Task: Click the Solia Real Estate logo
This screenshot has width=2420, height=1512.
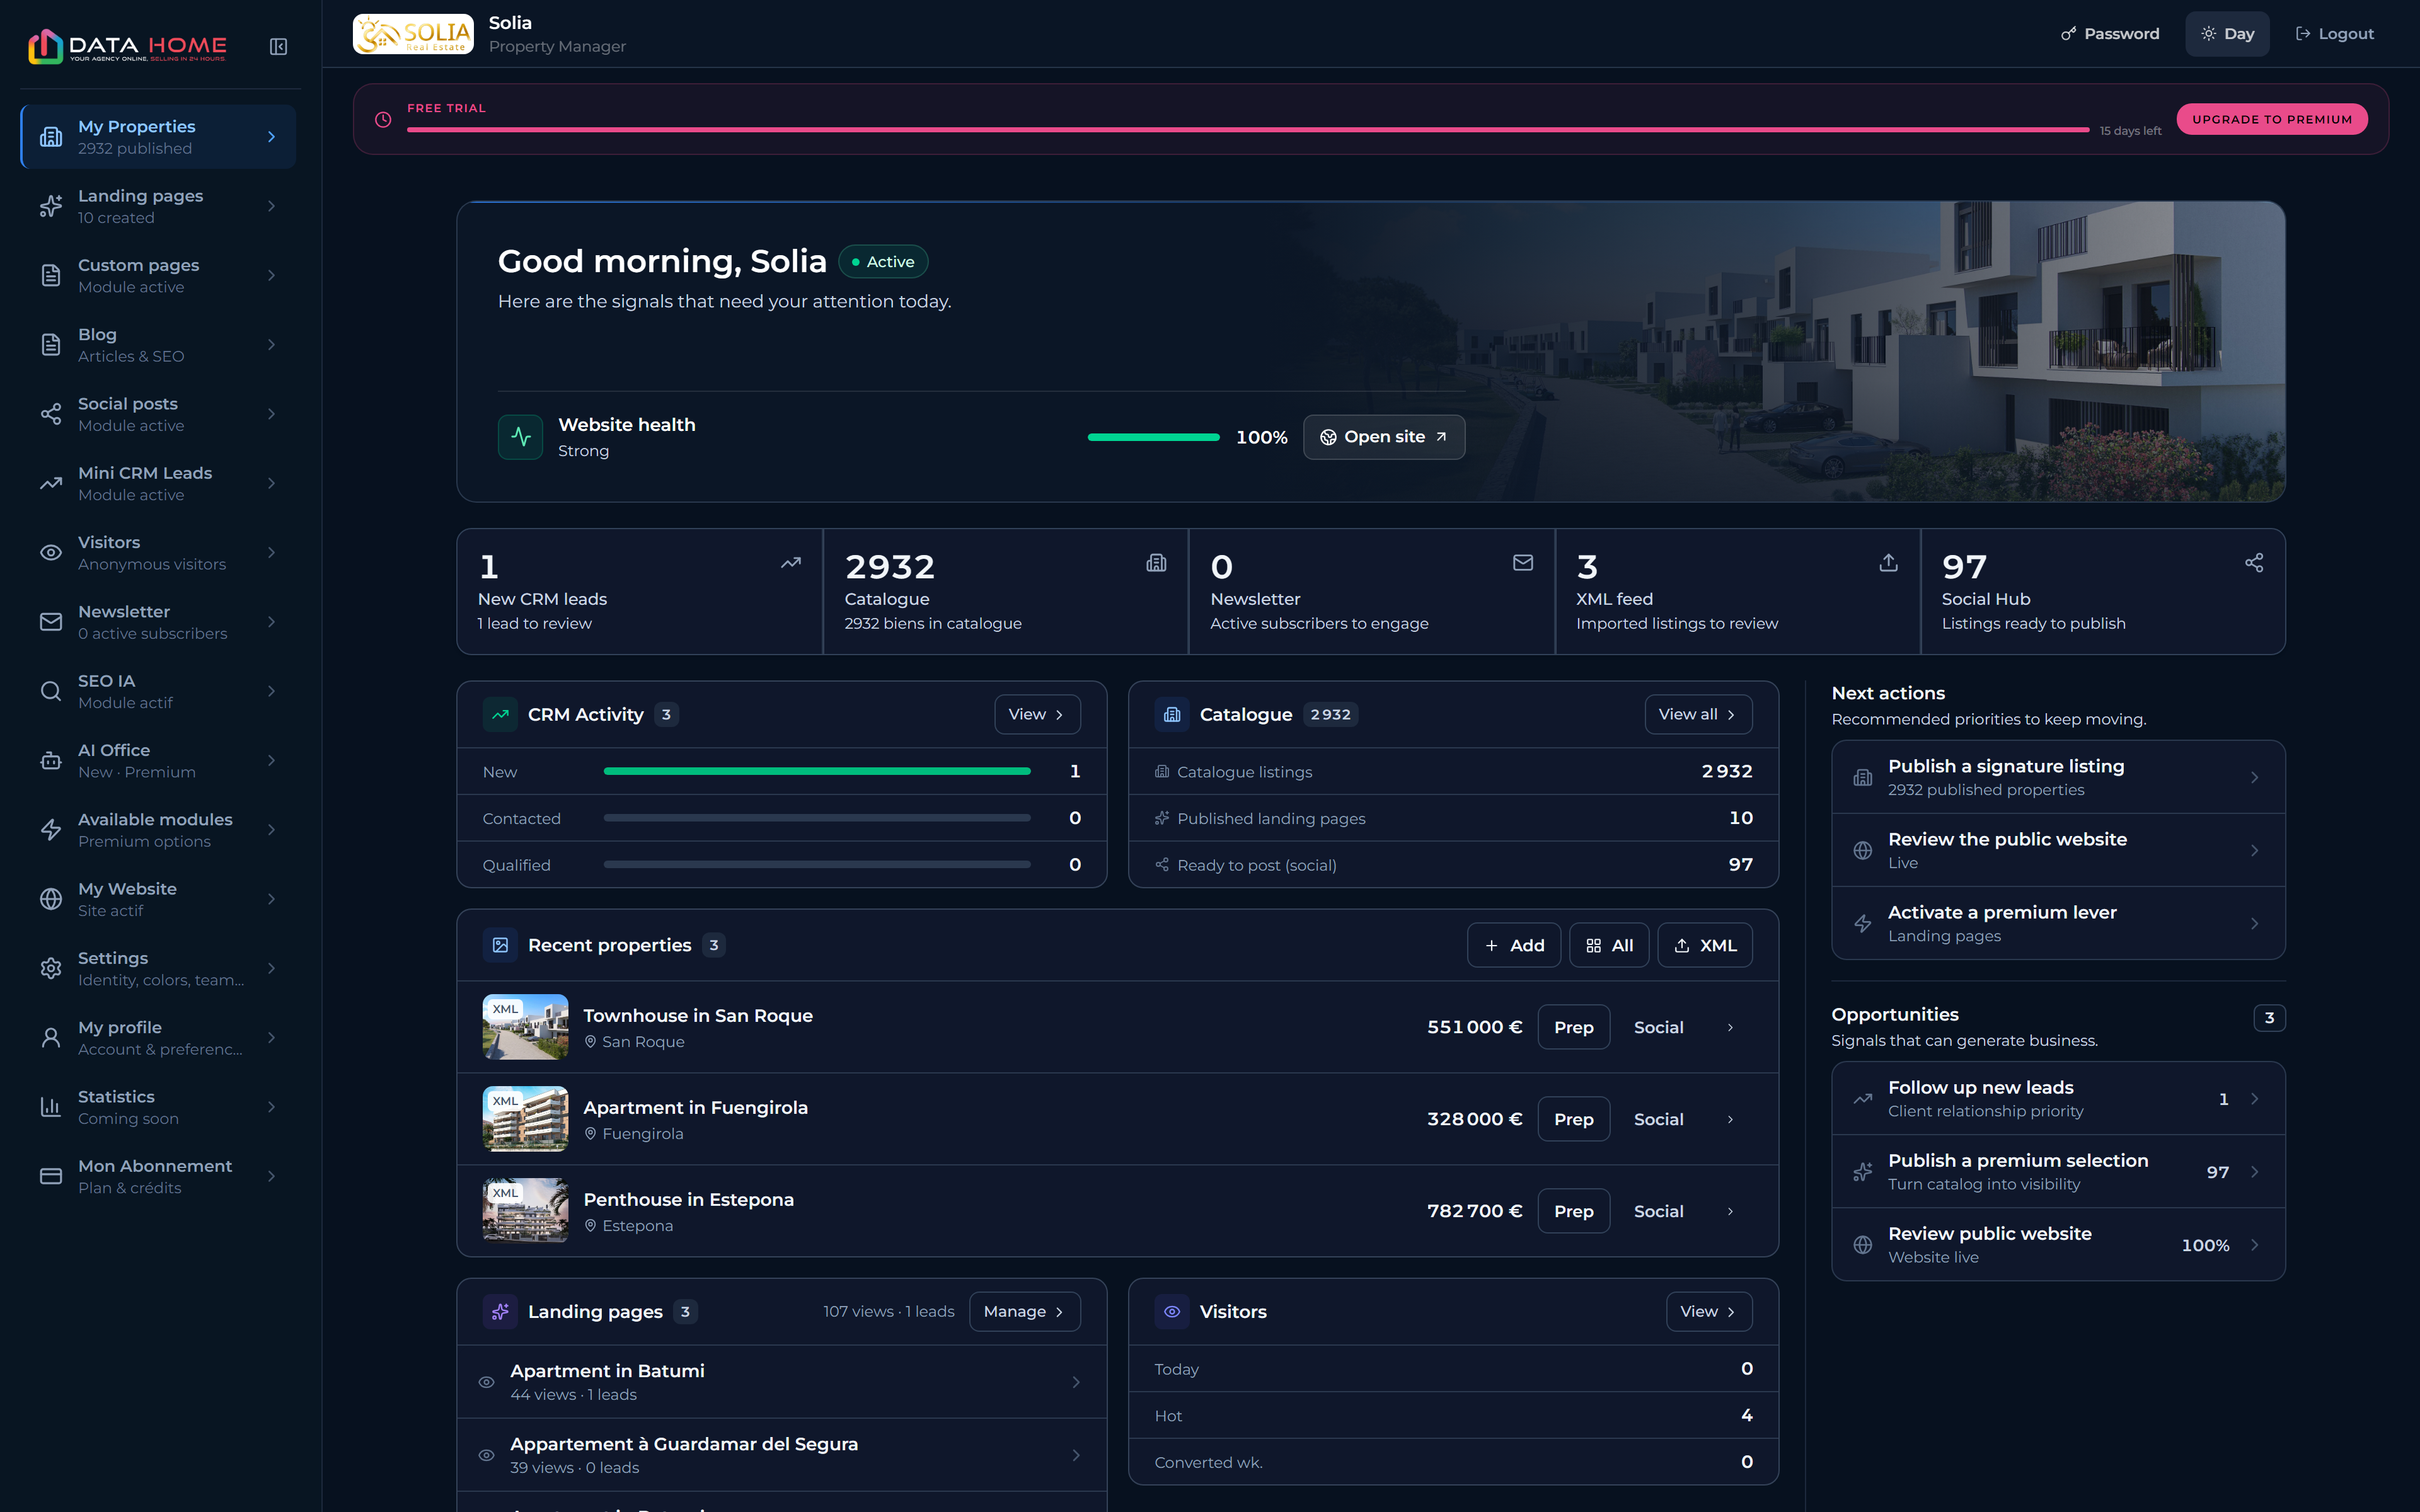Action: 413,34
